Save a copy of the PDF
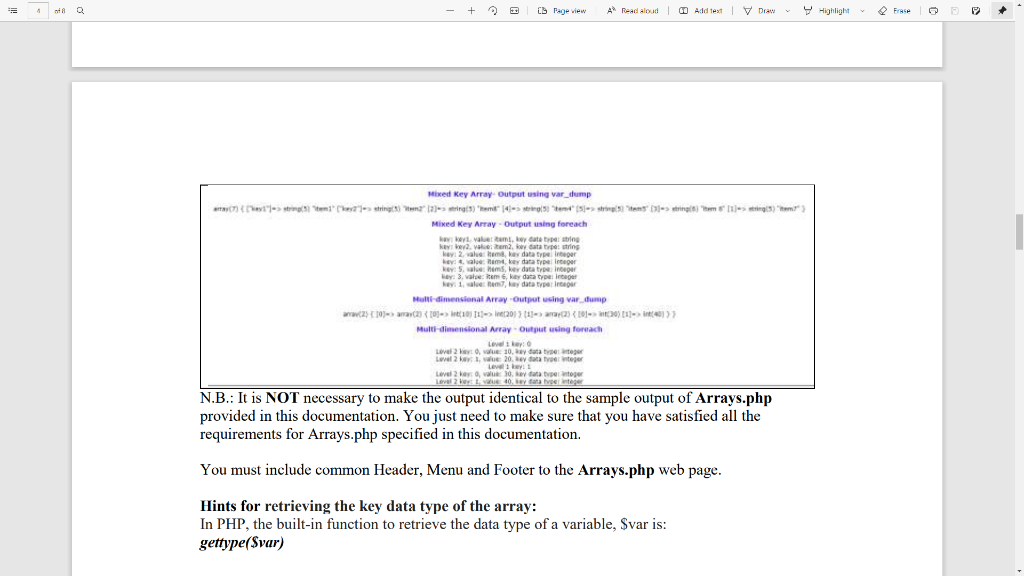 pos(975,11)
